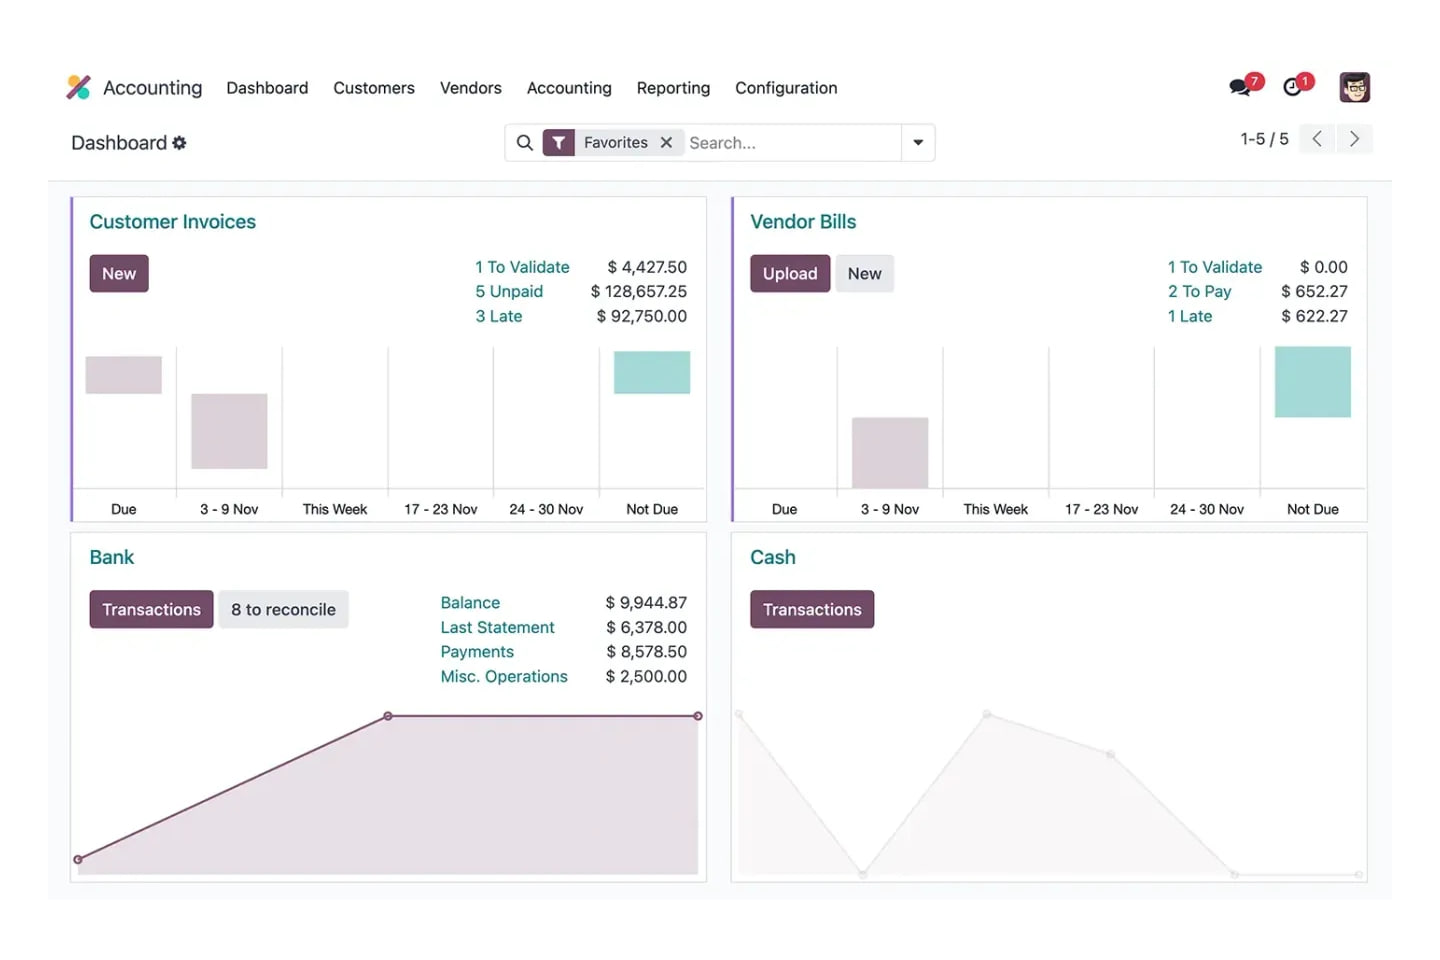Click the Dashboard breadcrumb title
This screenshot has width=1440, height=960.
119,143
